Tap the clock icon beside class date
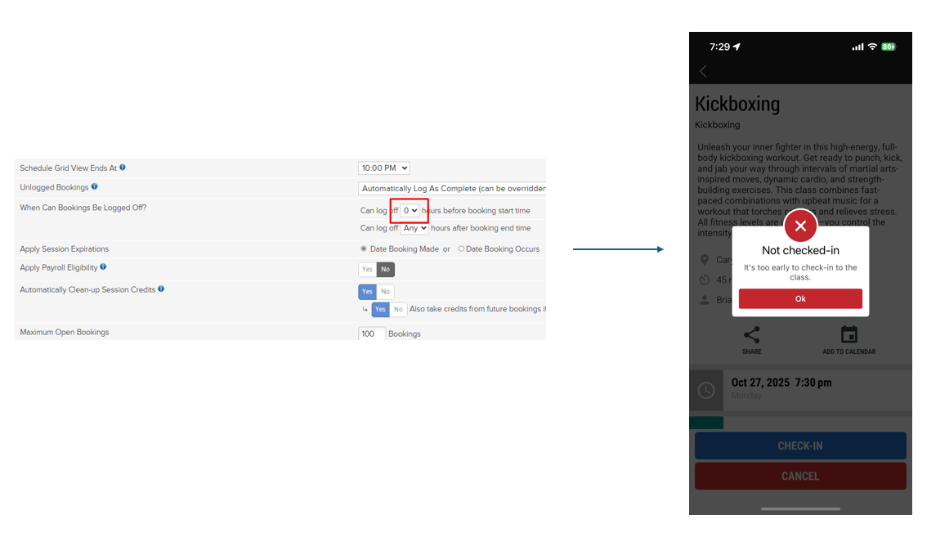Screen dimensions: 936x546 (706, 391)
